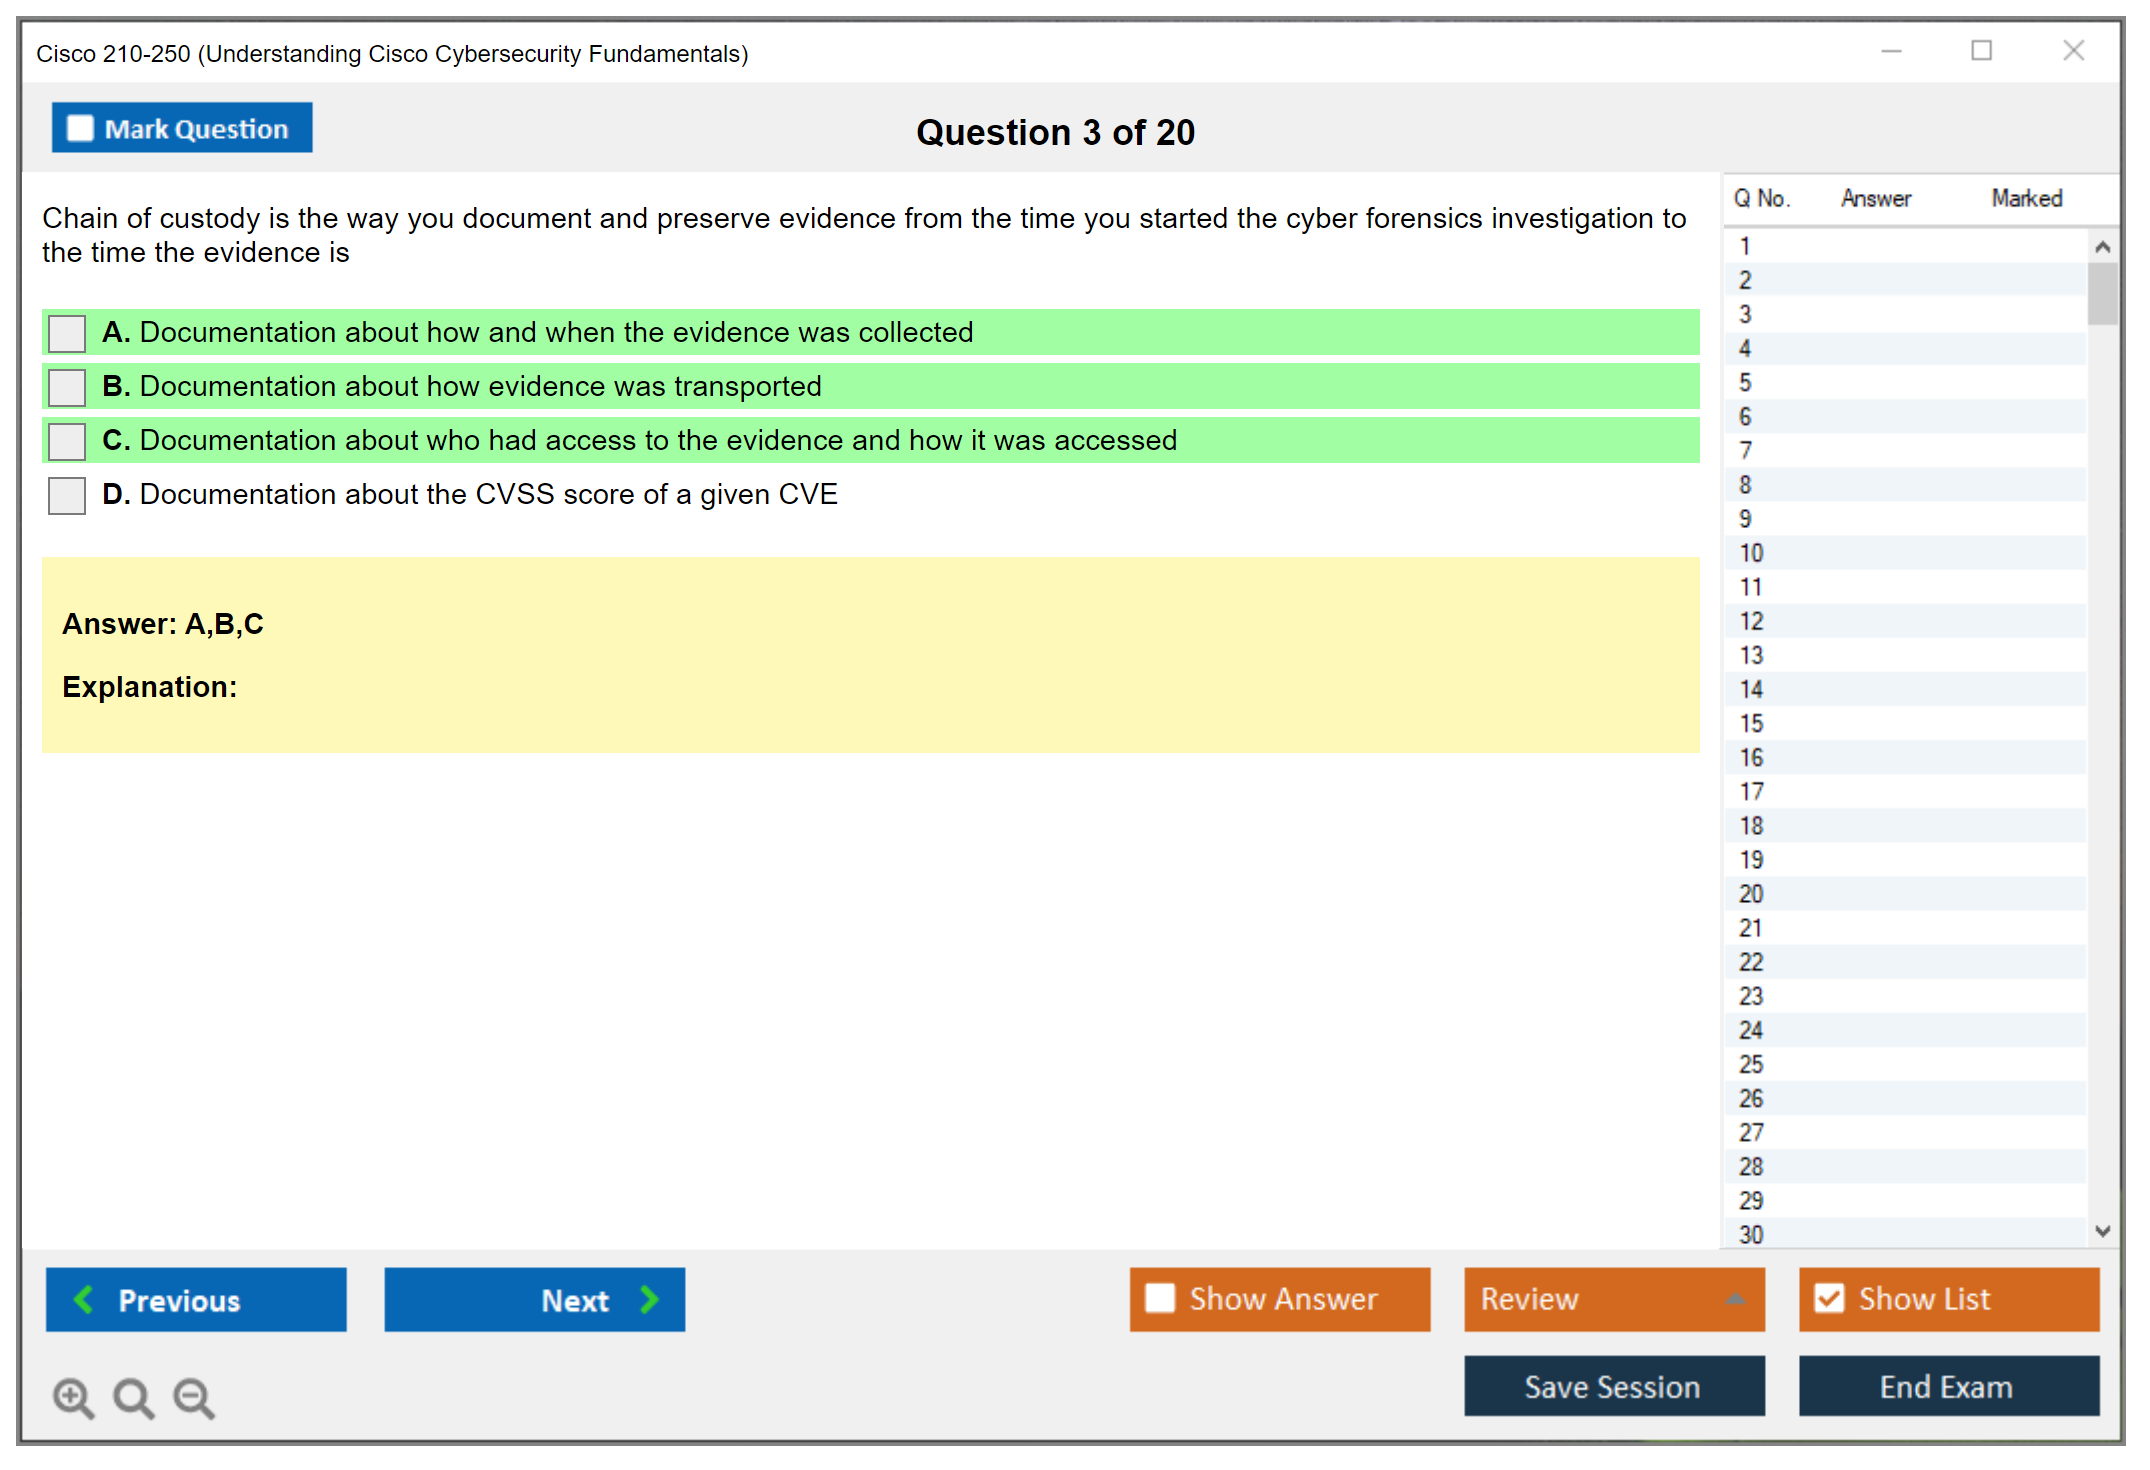Click the question list scrollbar thumb

click(x=2102, y=293)
